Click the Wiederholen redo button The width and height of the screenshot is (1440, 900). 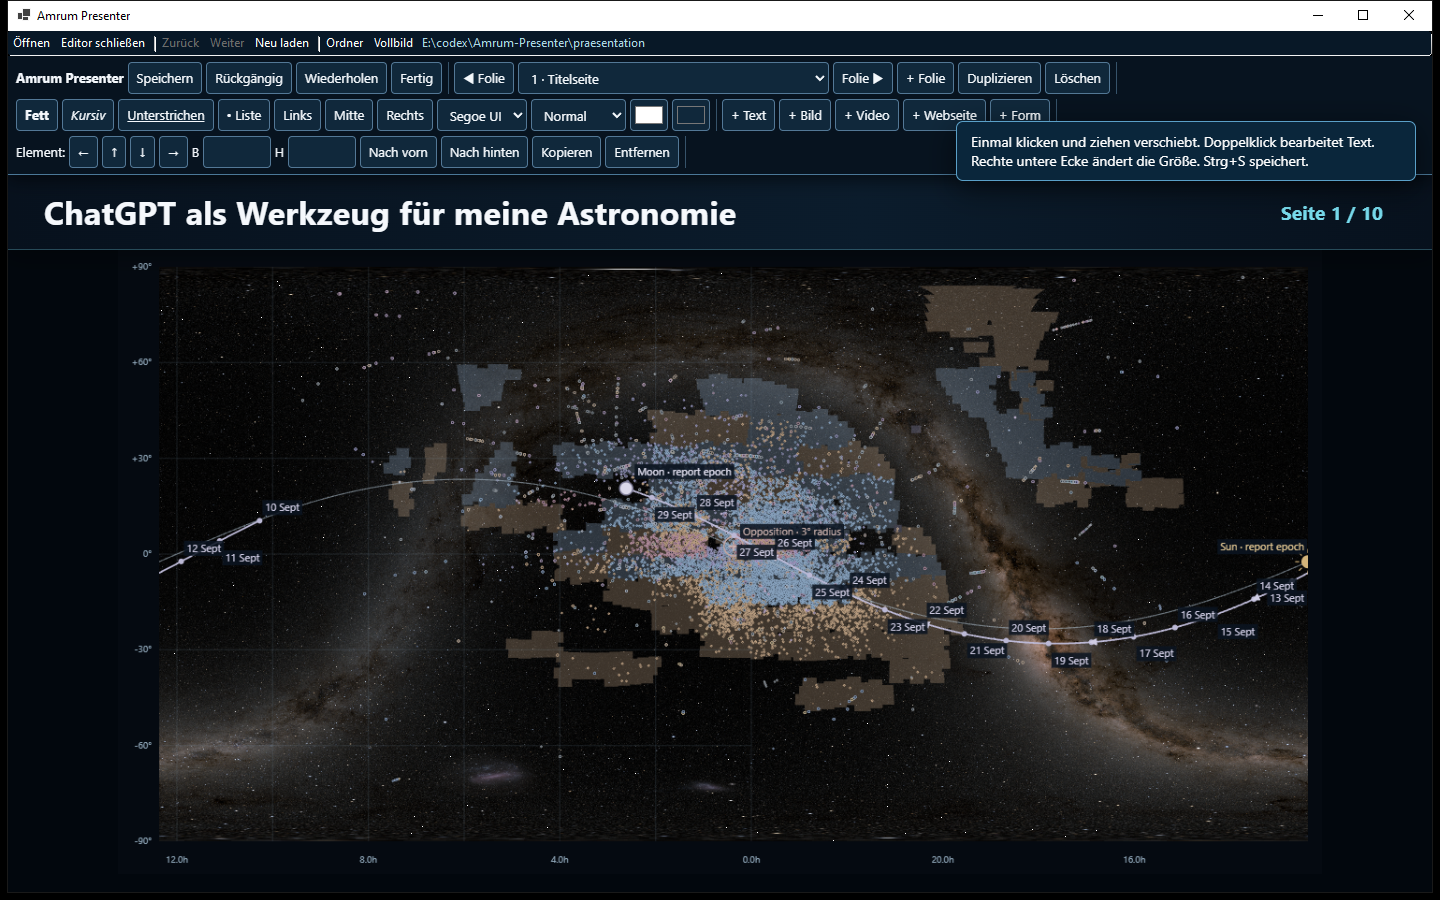341,79
